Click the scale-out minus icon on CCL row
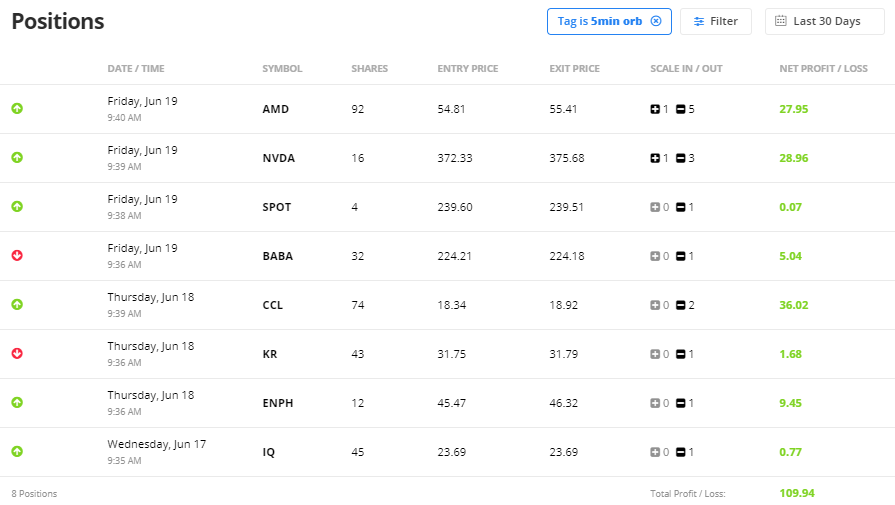 pyautogui.click(x=680, y=305)
